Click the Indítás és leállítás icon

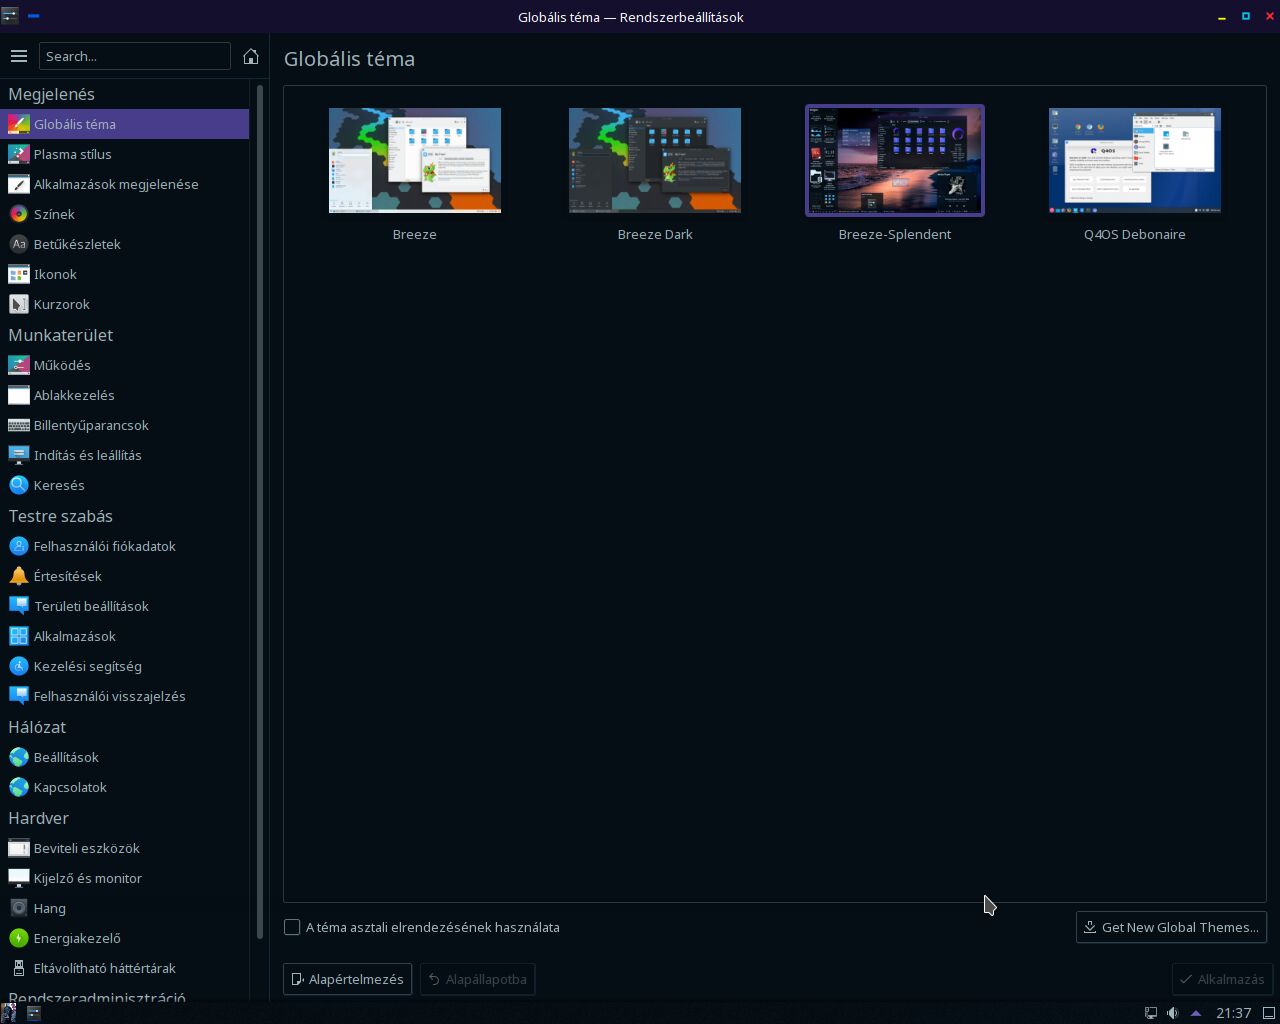(x=18, y=455)
